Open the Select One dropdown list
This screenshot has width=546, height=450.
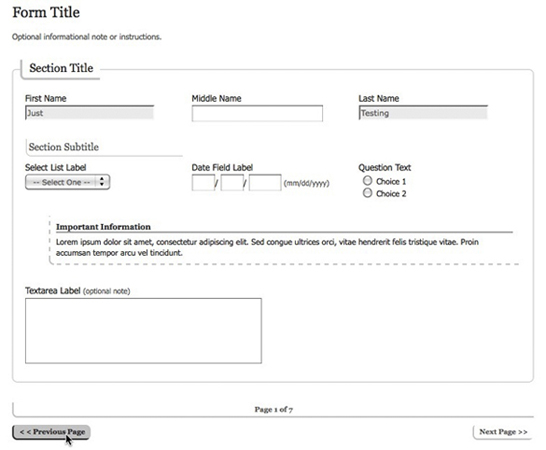(67, 182)
